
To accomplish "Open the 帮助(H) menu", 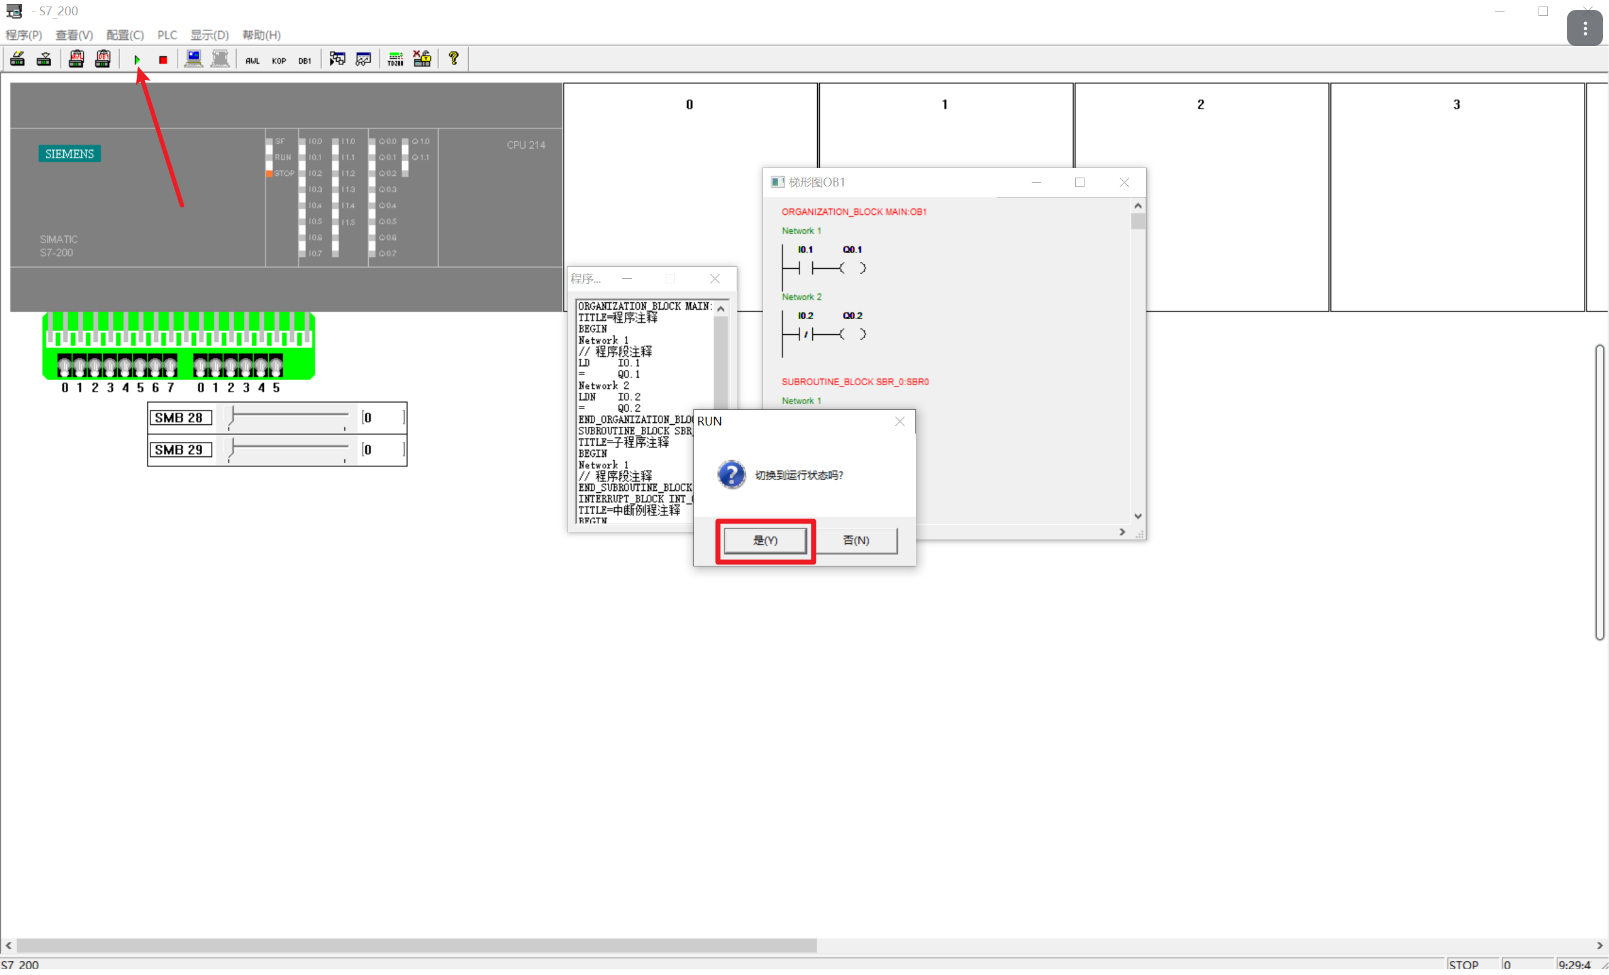I will [262, 35].
